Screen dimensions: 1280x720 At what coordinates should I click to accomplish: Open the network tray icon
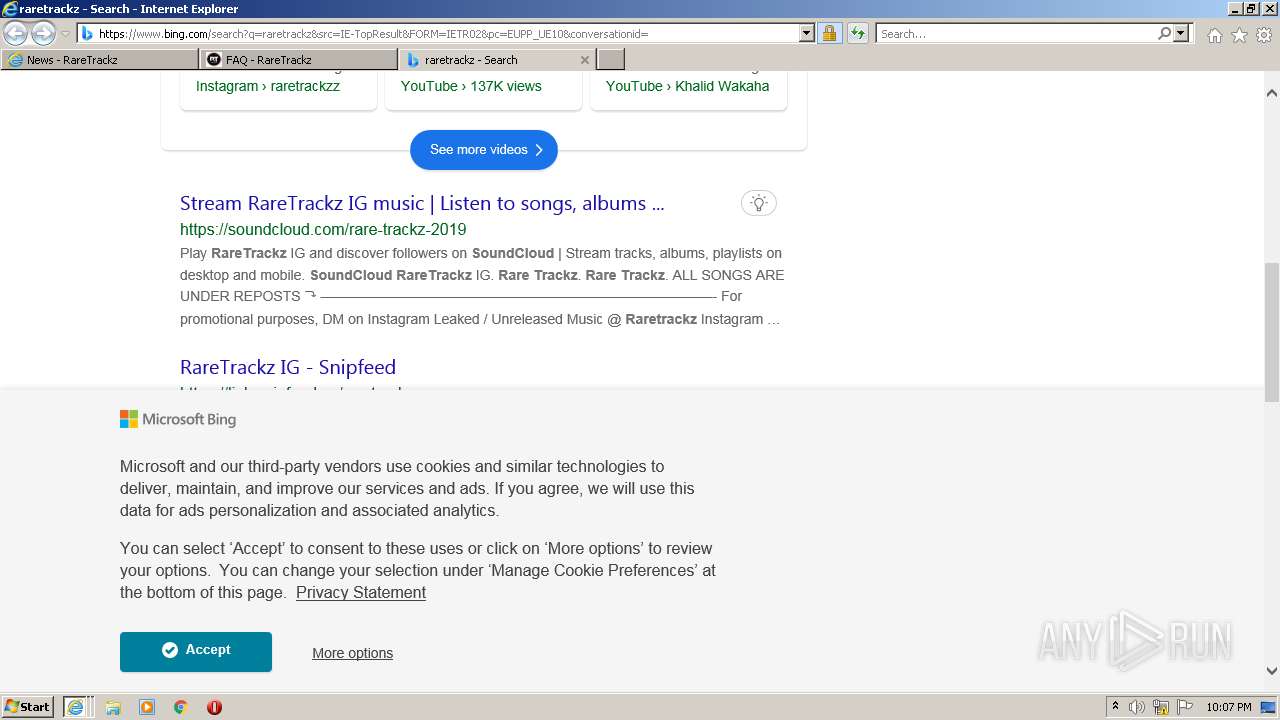[x=1161, y=707]
